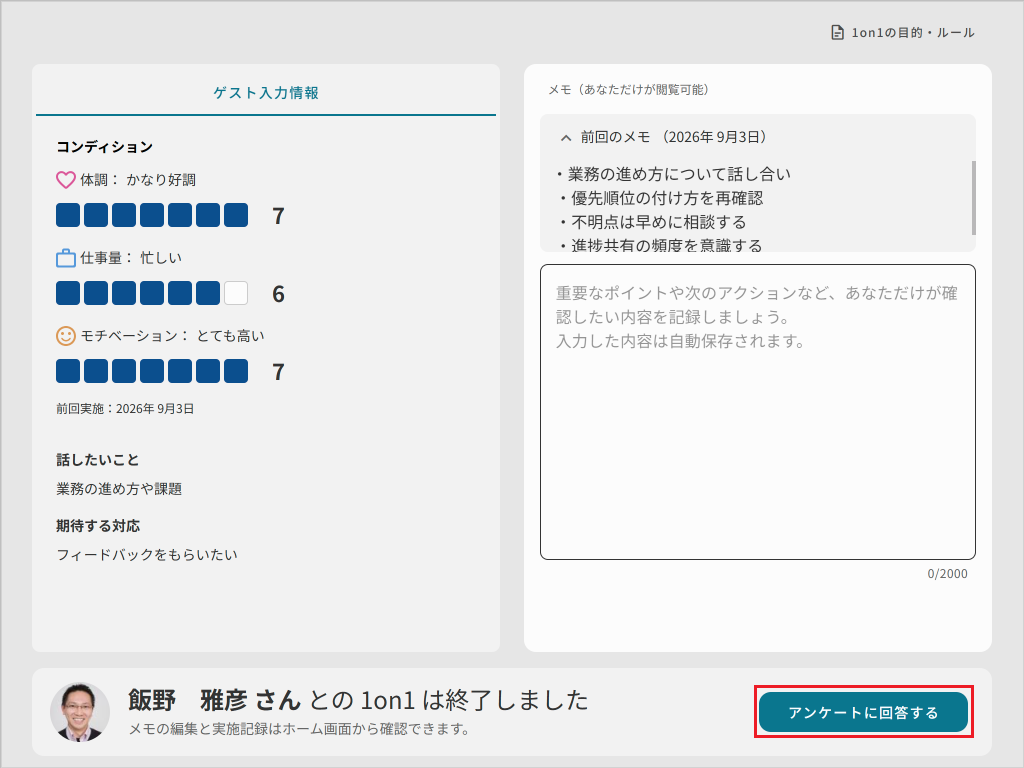Click the コンディション heading
The image size is (1024, 768).
pyautogui.click(x=104, y=147)
